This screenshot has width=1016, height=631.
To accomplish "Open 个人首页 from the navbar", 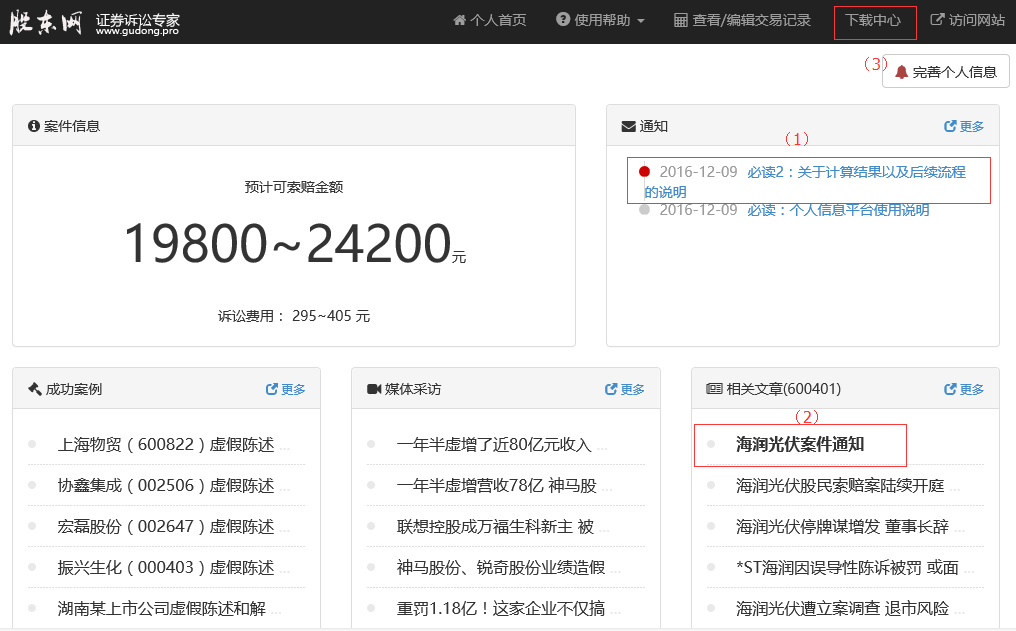I will pos(489,20).
